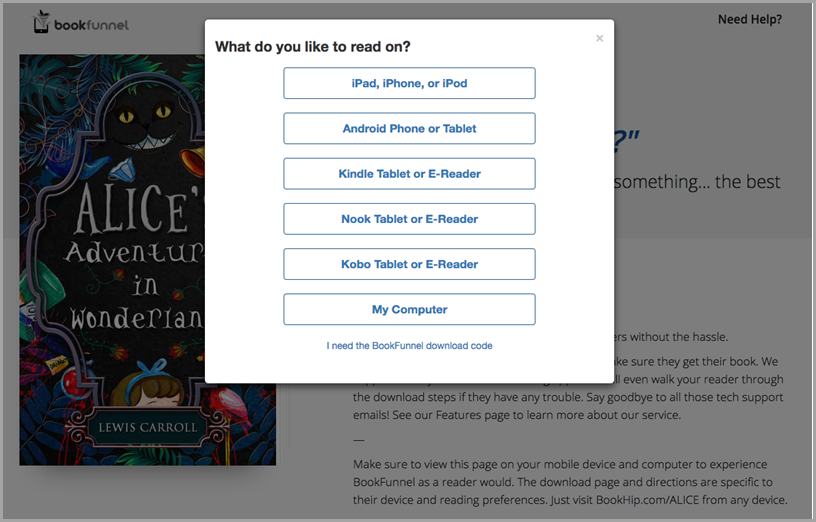Click the BookHip.com/ALICE address text
Viewport: 816px width, 522px height.
[x=647, y=500]
